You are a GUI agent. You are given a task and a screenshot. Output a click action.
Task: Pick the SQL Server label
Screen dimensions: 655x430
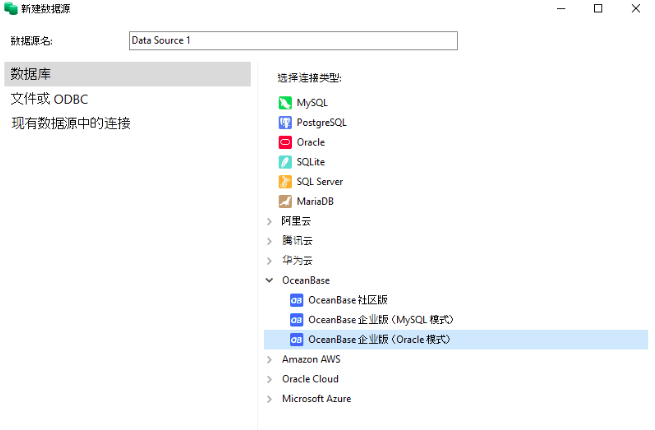[320, 181]
